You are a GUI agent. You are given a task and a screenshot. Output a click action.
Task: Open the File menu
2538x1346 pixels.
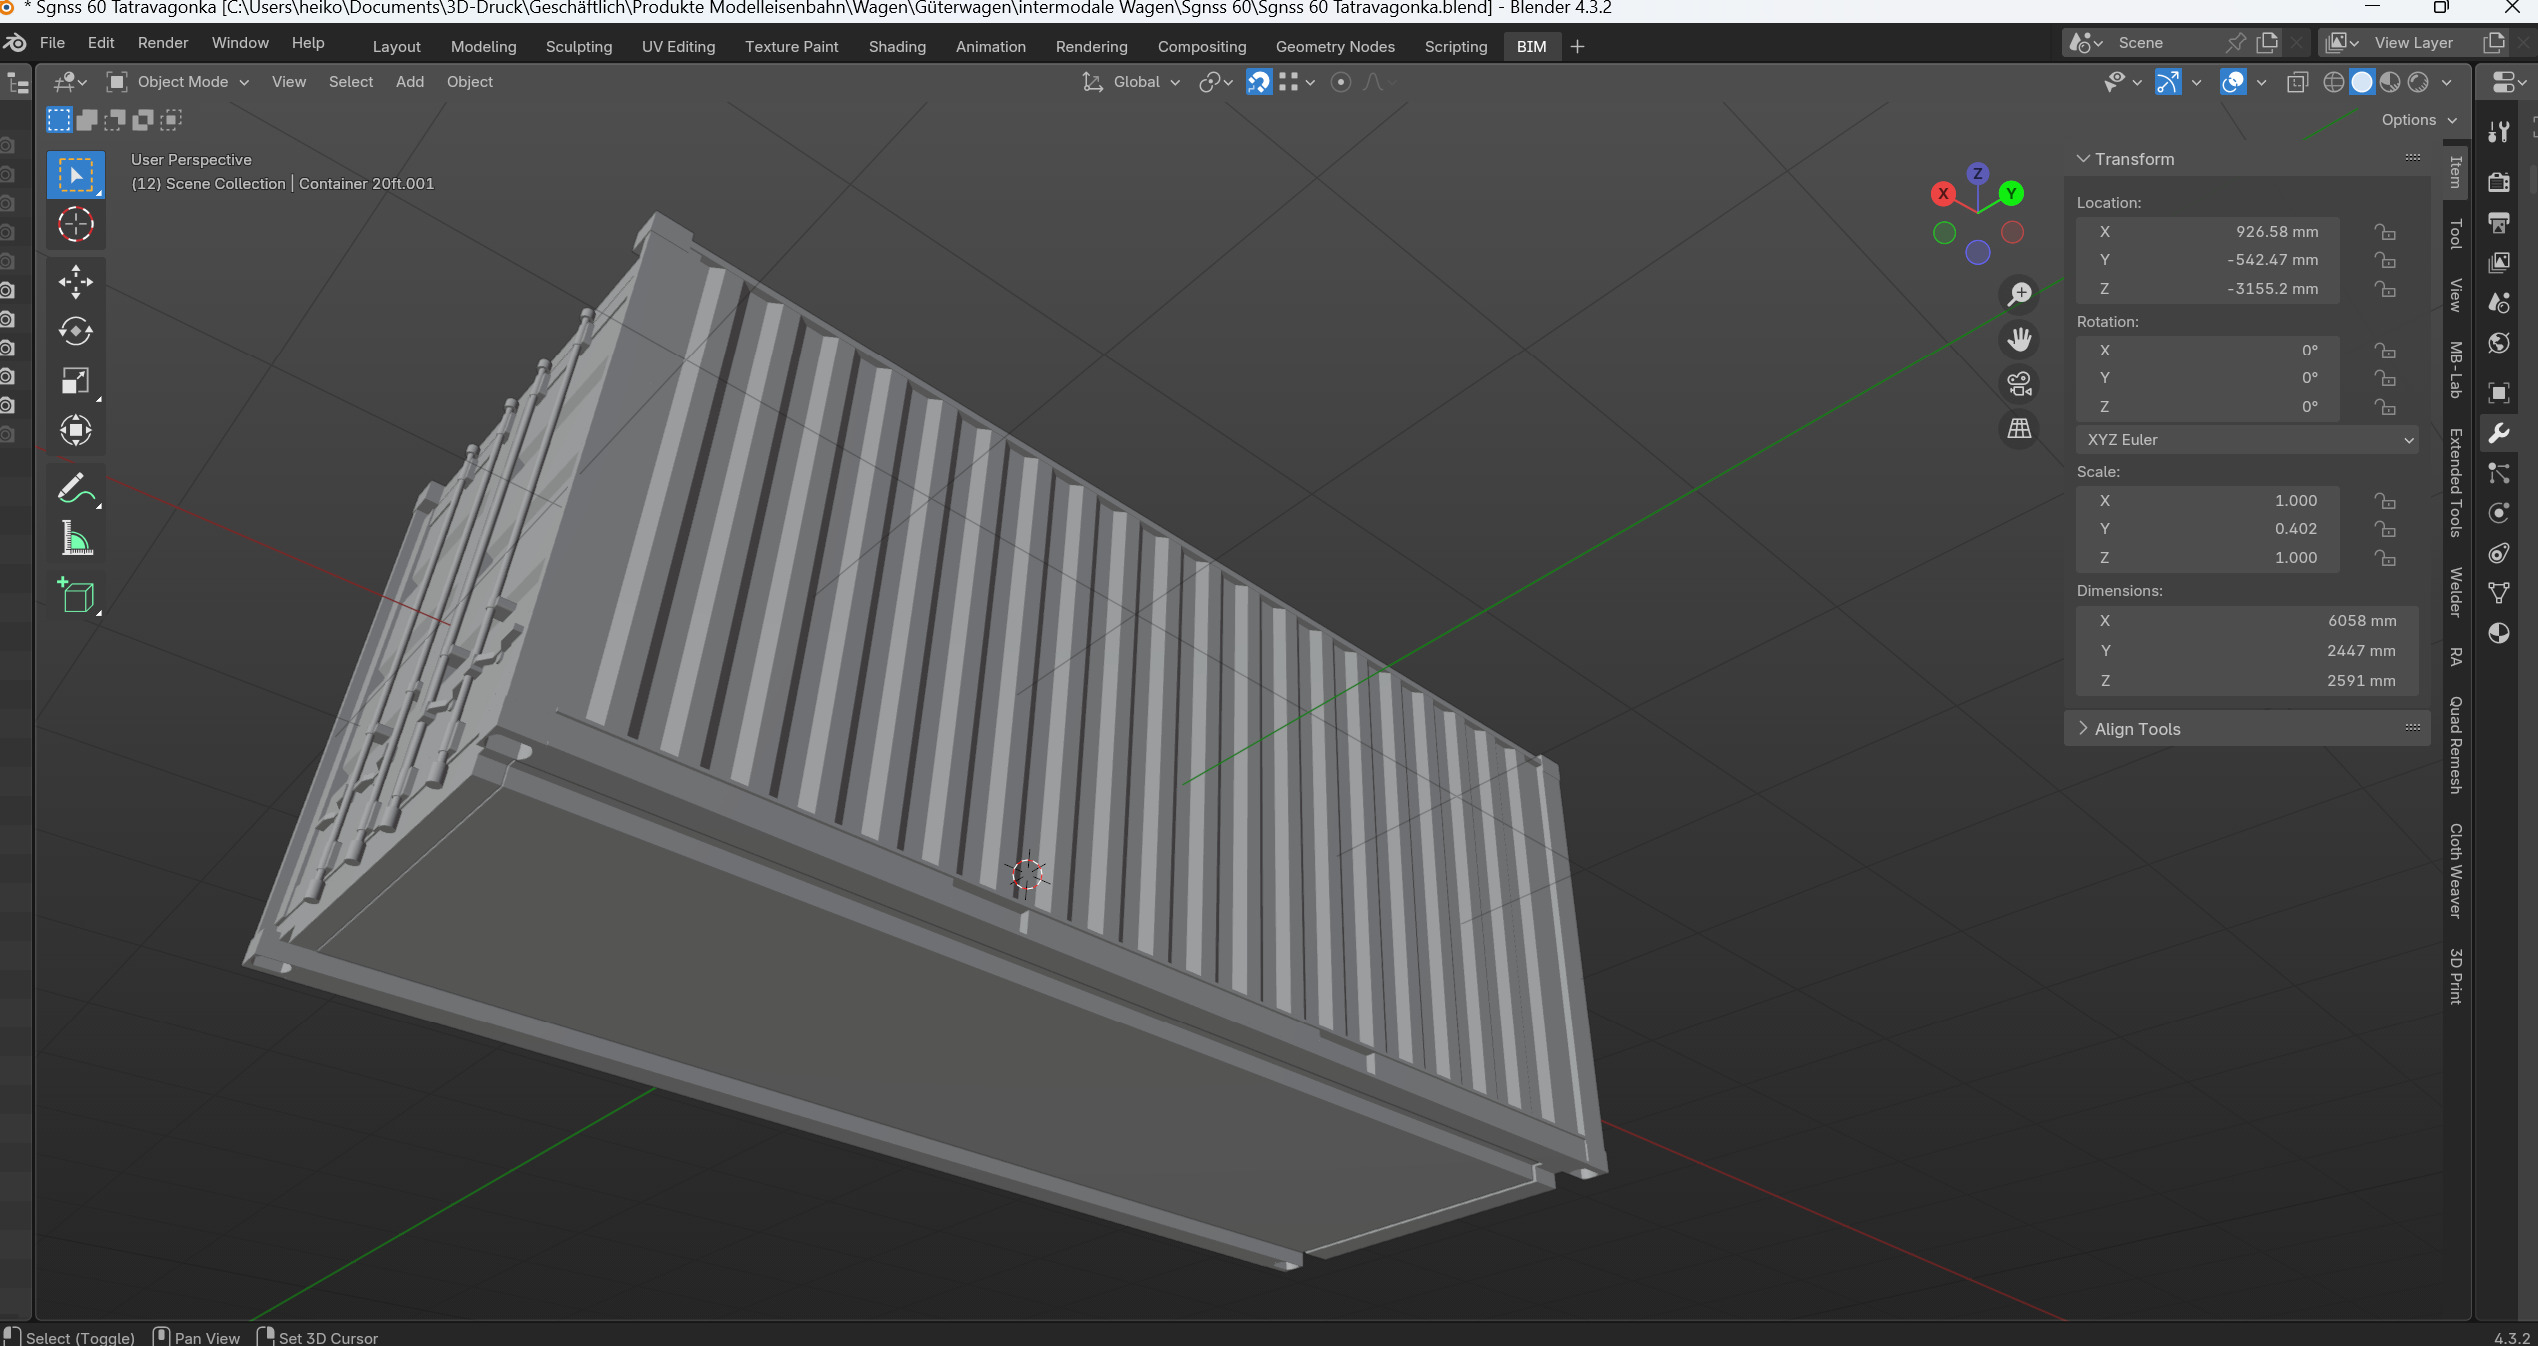pos(52,43)
